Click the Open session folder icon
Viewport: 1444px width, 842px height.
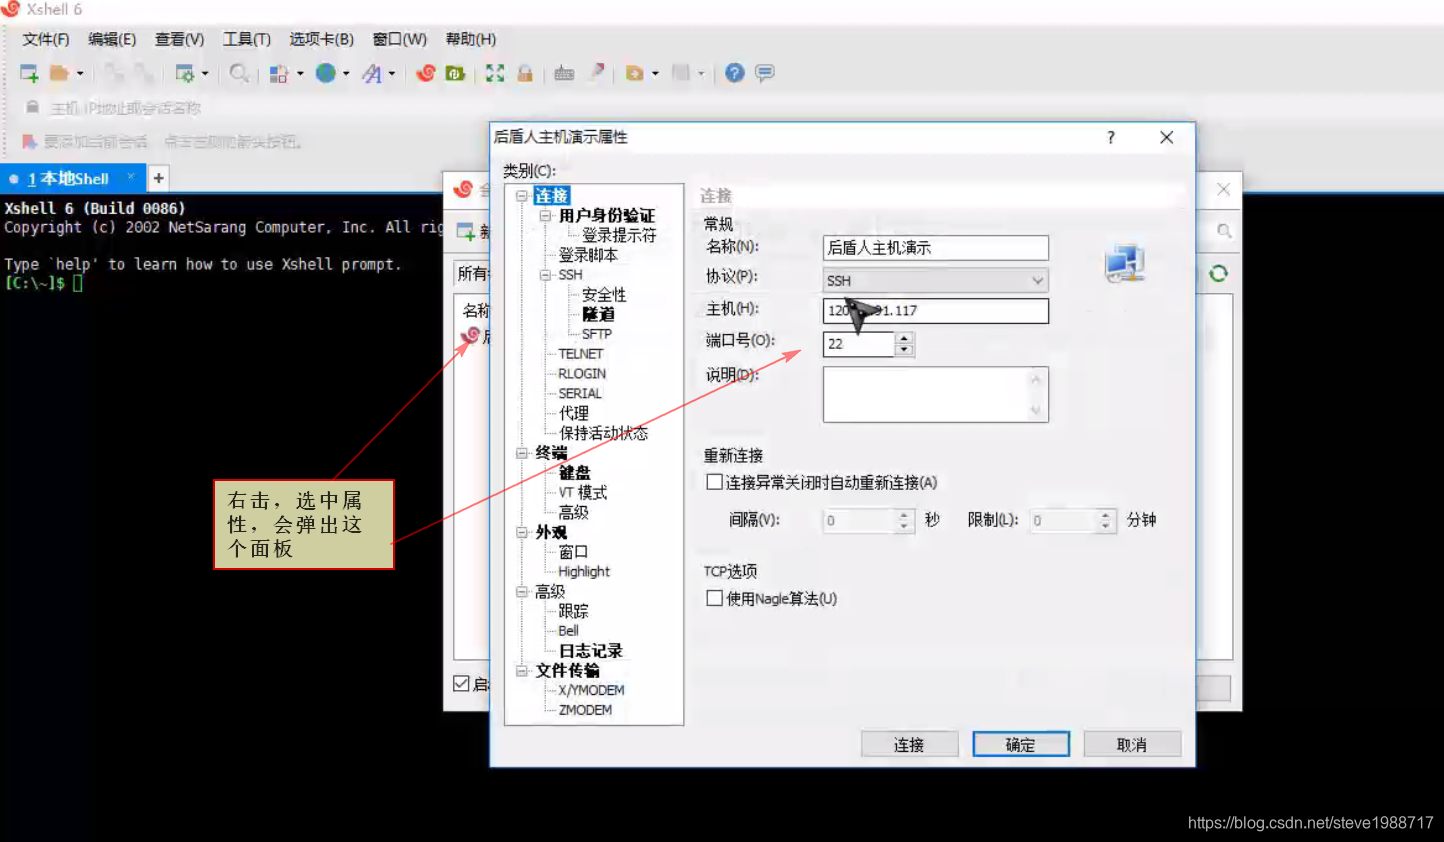[59, 73]
